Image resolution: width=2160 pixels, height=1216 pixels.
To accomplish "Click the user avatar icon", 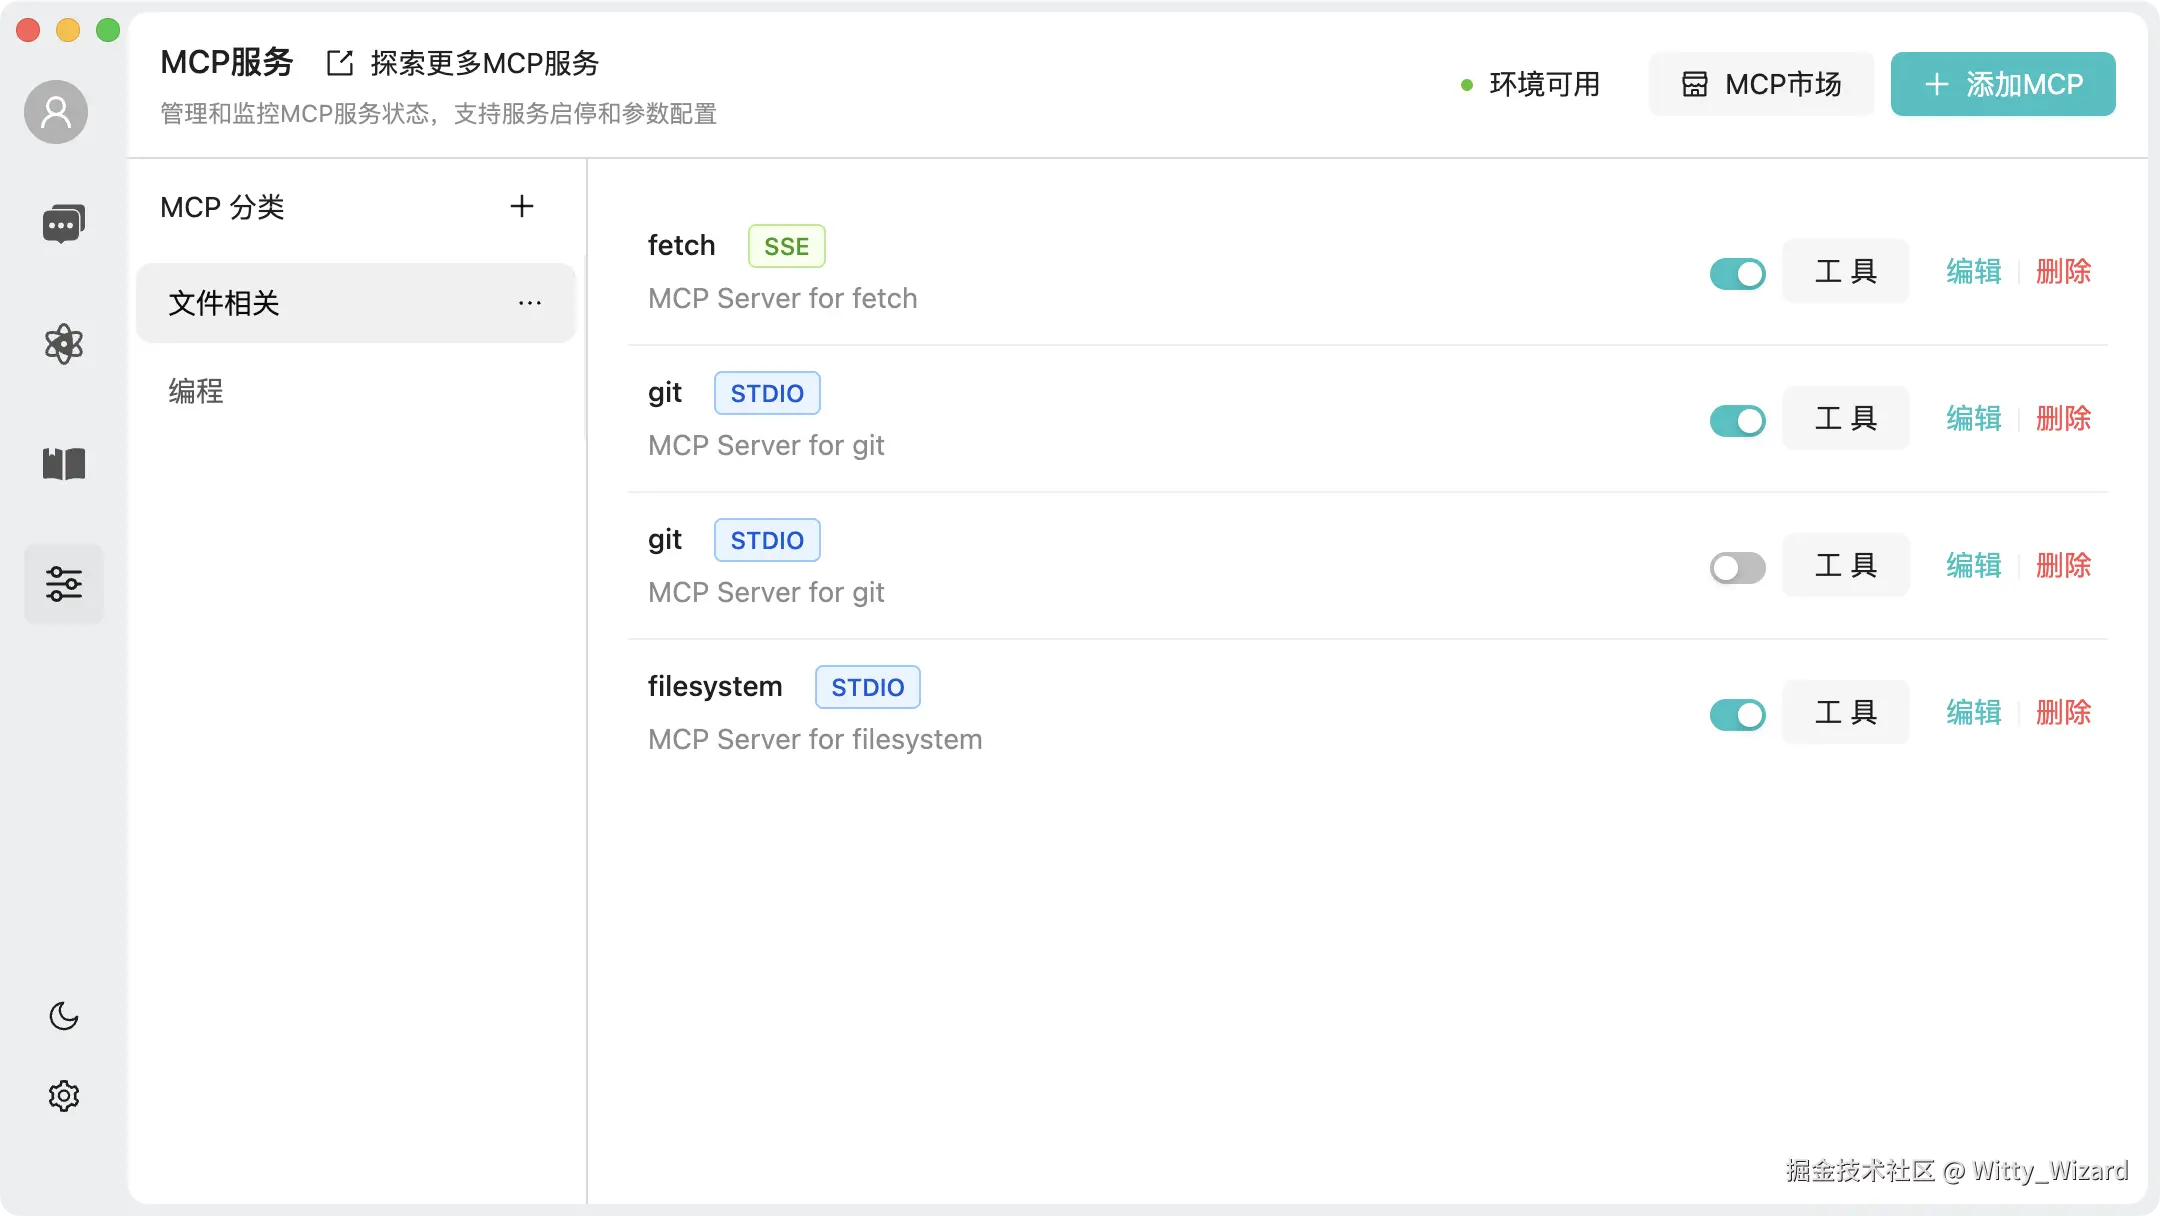I will point(56,112).
